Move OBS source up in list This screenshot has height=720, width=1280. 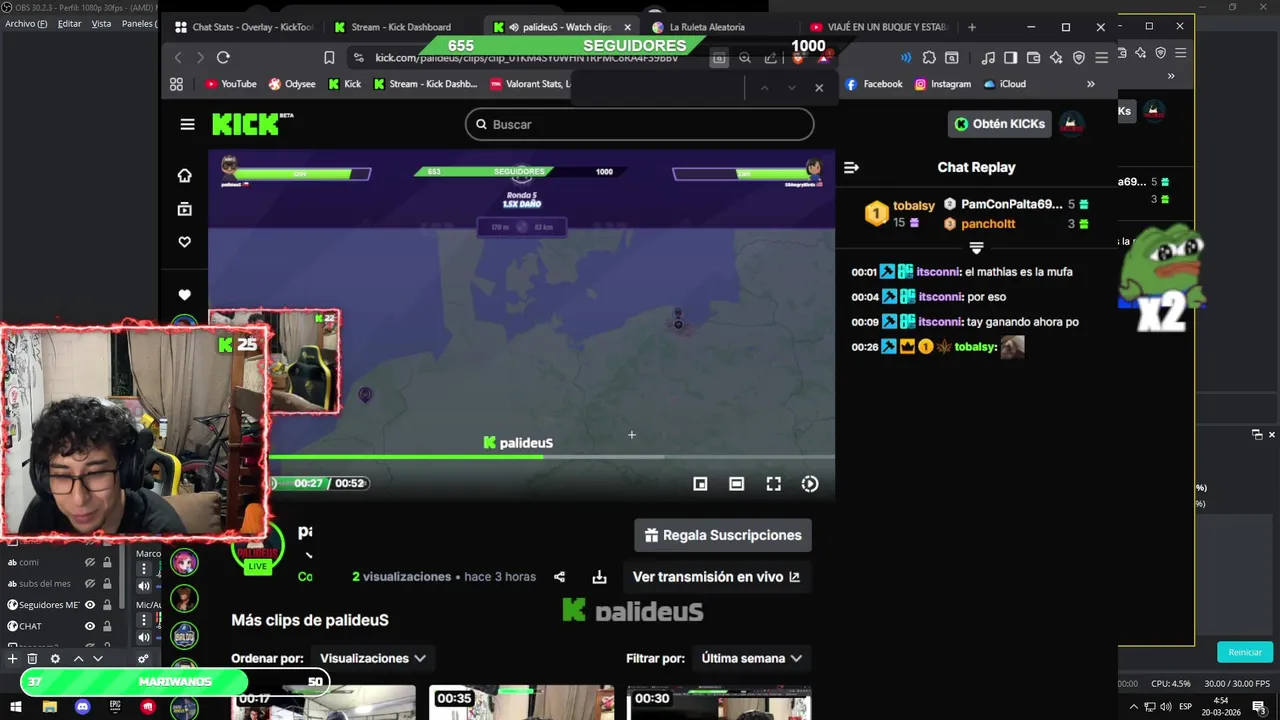[78, 658]
